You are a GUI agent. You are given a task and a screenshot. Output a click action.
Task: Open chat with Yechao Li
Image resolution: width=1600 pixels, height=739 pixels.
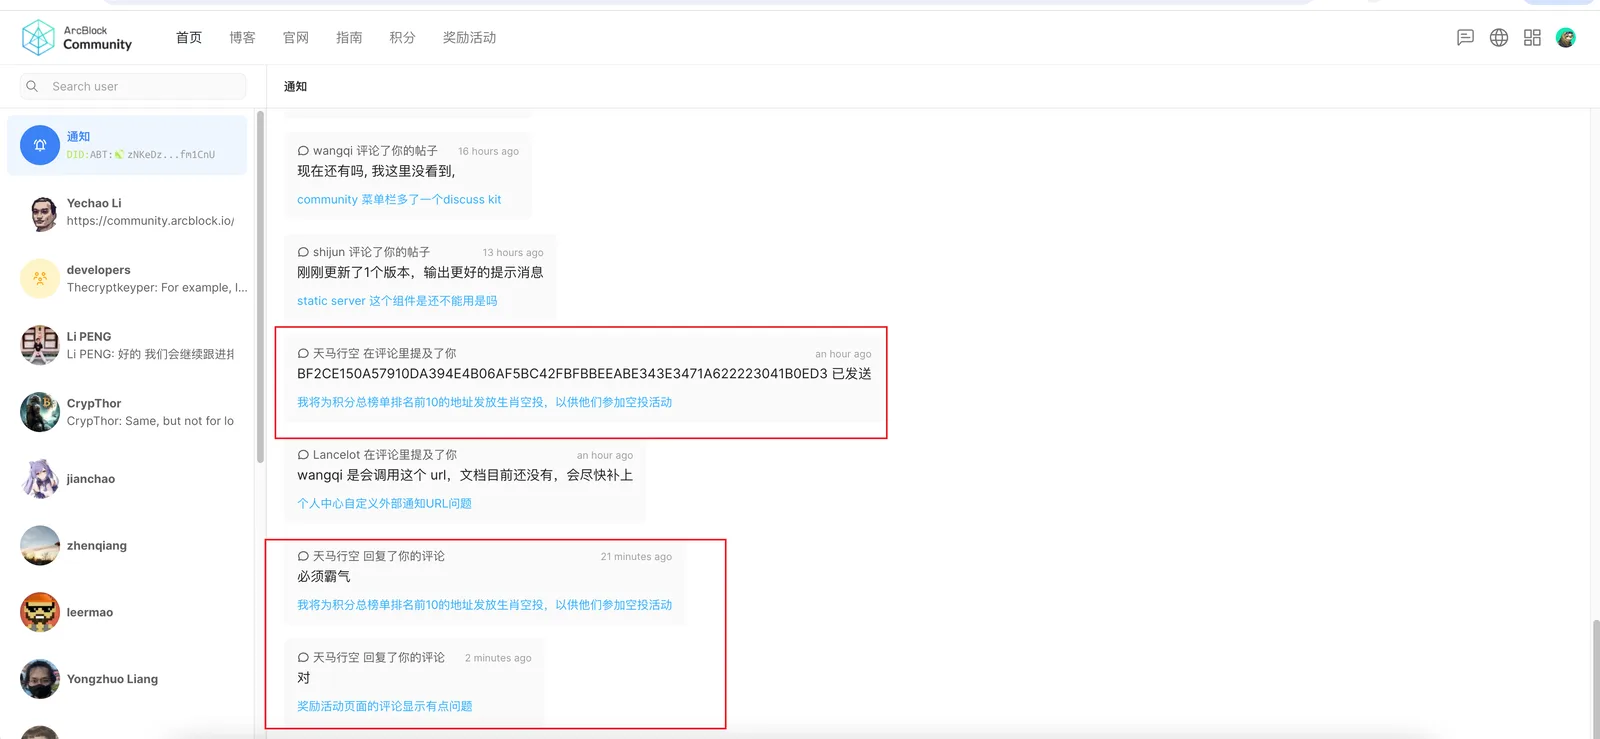tap(127, 212)
